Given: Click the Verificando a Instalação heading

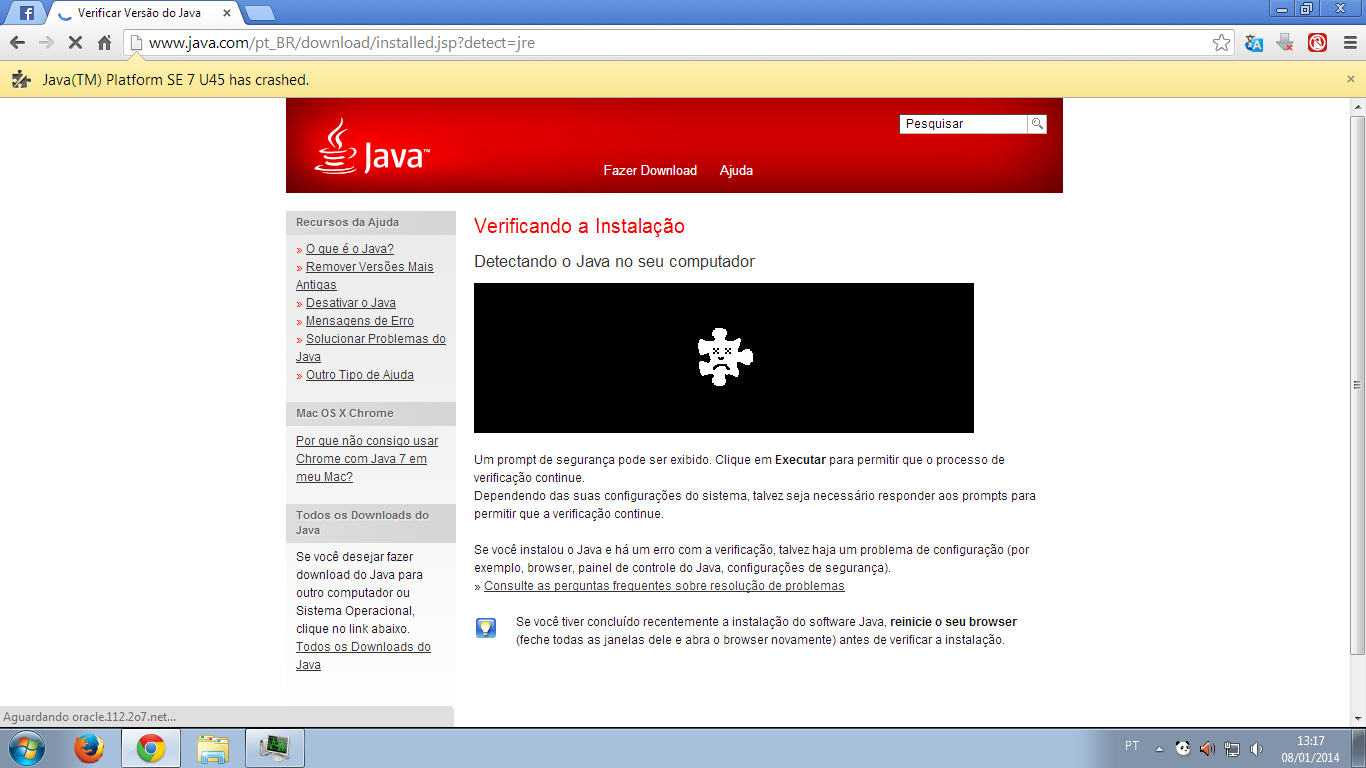Looking at the screenshot, I should pos(579,226).
